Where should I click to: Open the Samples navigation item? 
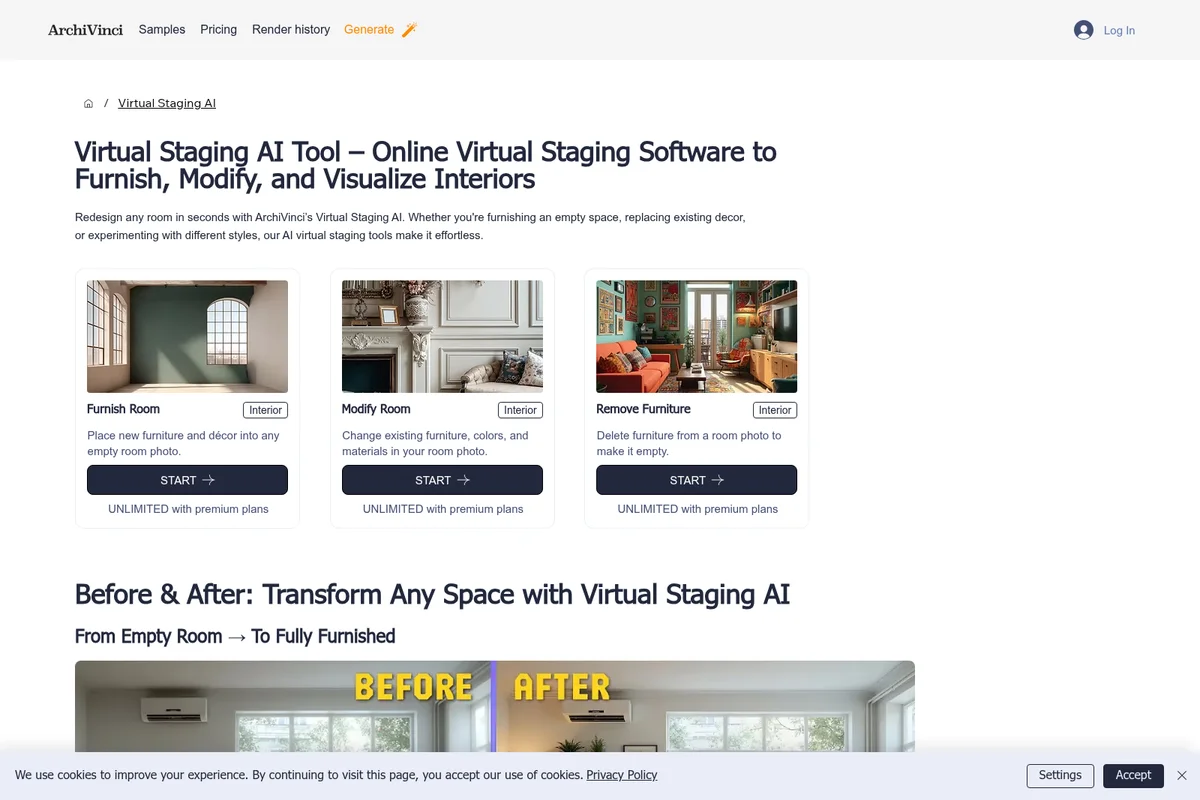[161, 29]
